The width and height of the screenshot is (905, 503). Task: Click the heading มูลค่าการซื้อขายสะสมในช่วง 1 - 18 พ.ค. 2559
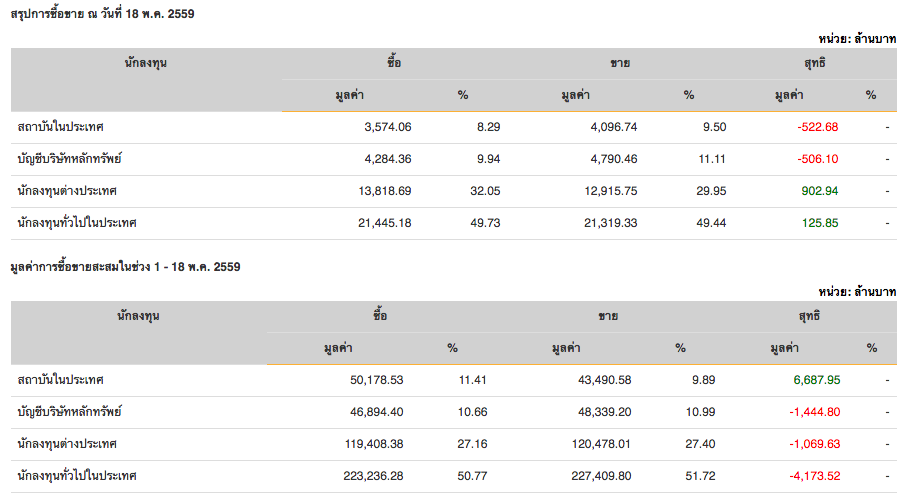coord(125,268)
